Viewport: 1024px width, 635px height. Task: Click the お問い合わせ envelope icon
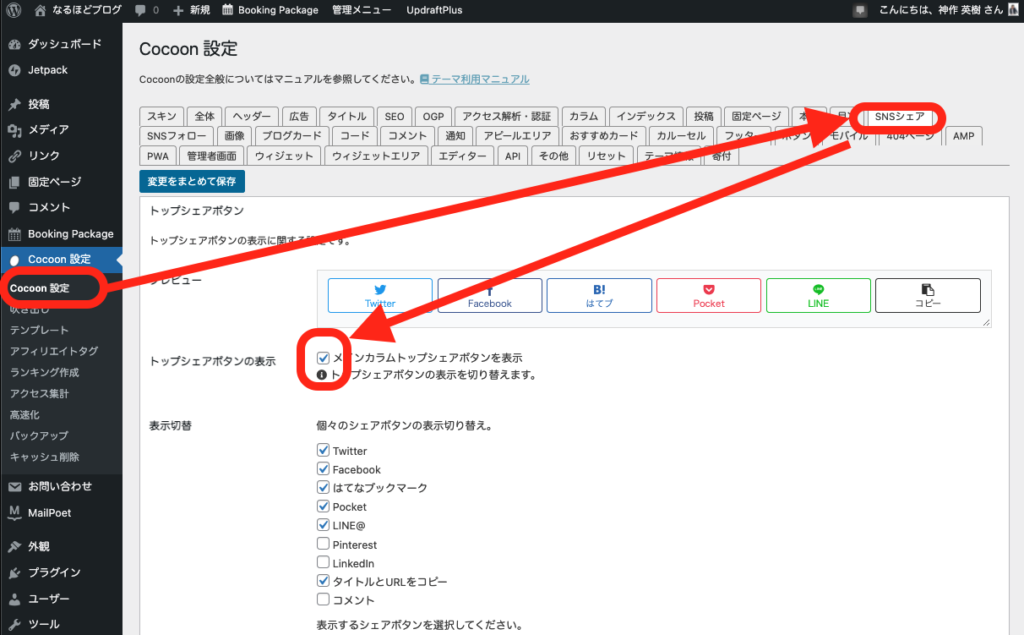(x=14, y=487)
